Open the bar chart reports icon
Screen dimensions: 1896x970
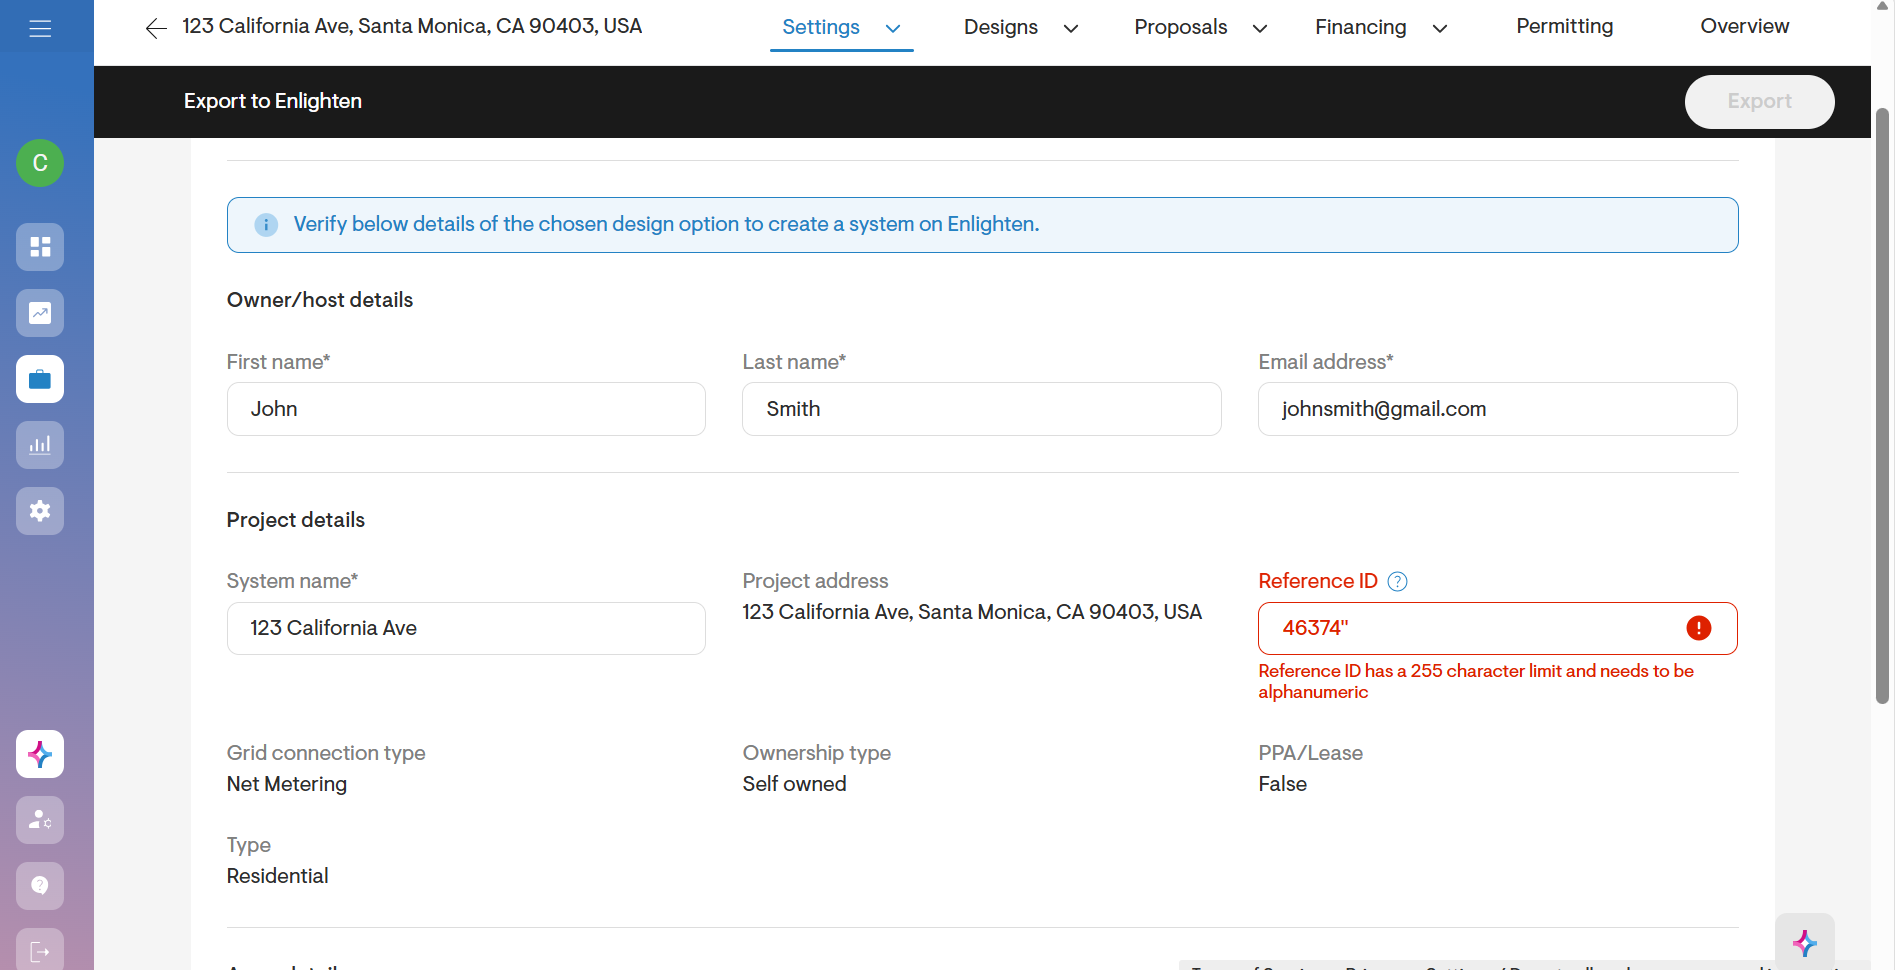point(40,445)
